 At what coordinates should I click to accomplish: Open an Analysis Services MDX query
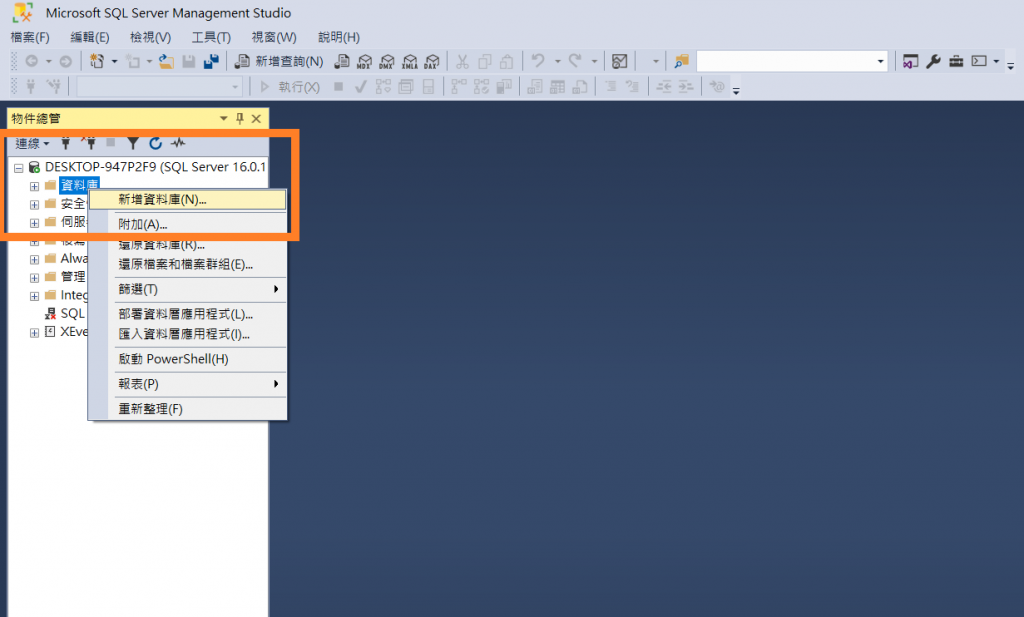pyautogui.click(x=364, y=61)
